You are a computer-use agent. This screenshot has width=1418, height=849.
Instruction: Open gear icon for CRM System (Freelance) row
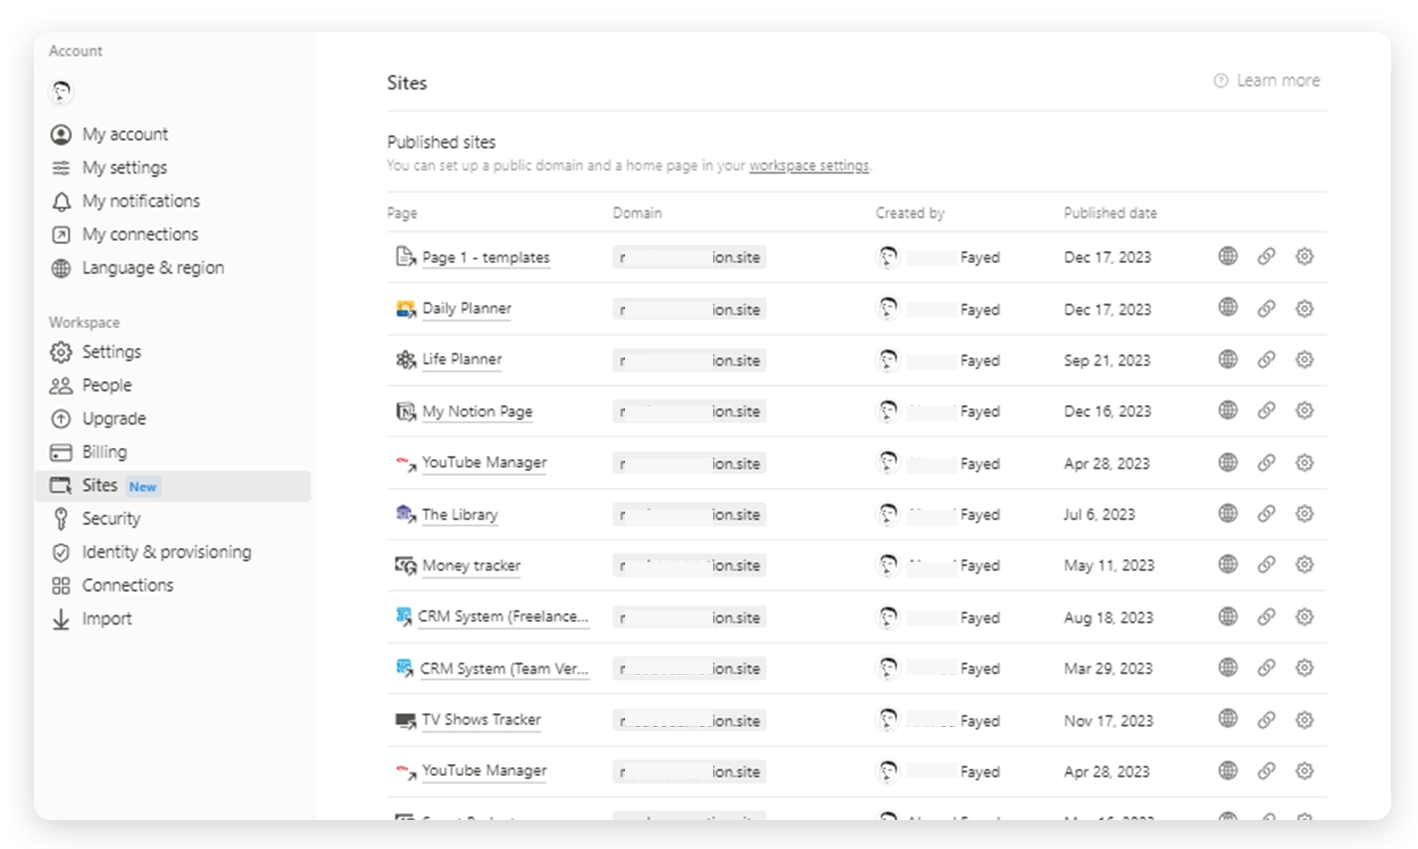tap(1304, 617)
